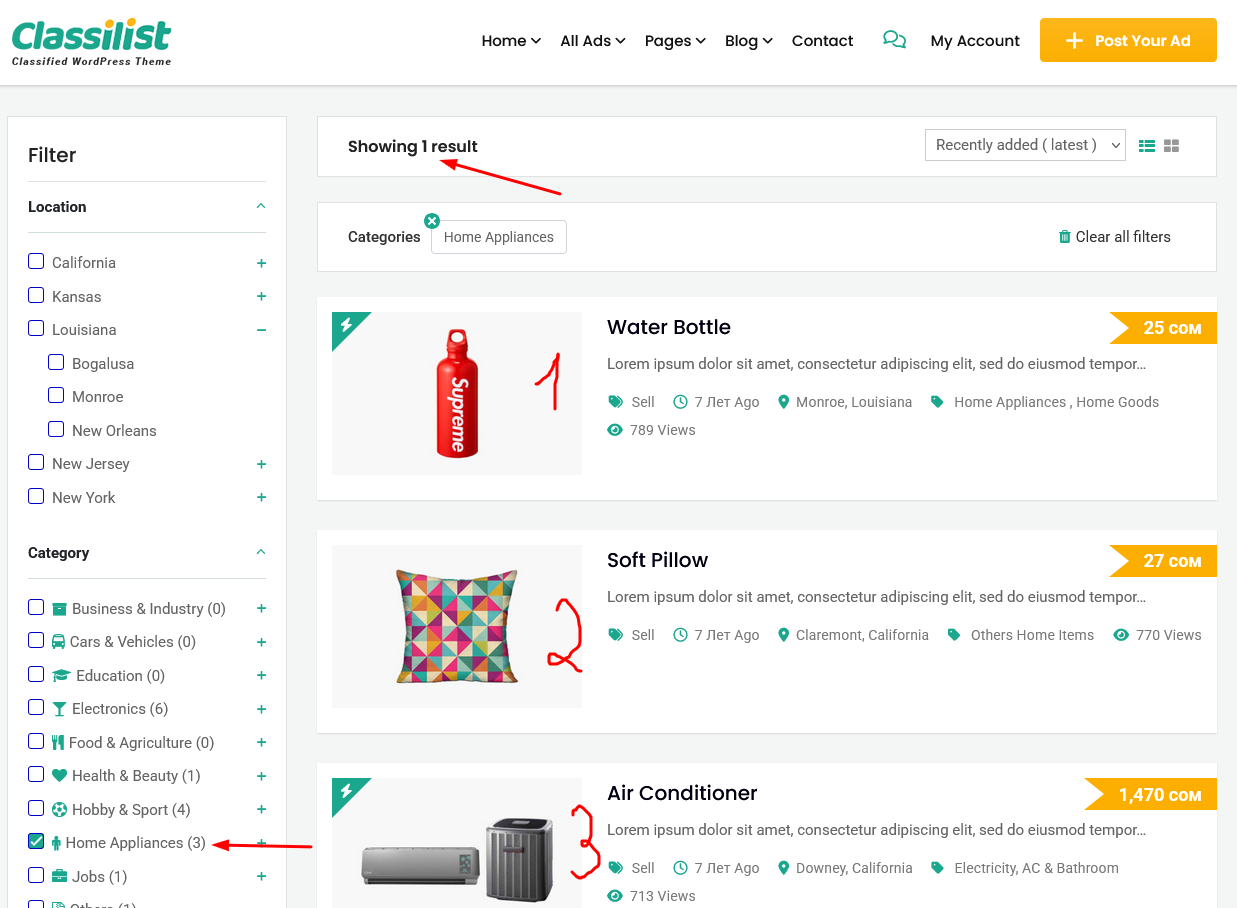Click the Education graduation cap icon
Image resolution: width=1237 pixels, height=908 pixels.
(61, 676)
